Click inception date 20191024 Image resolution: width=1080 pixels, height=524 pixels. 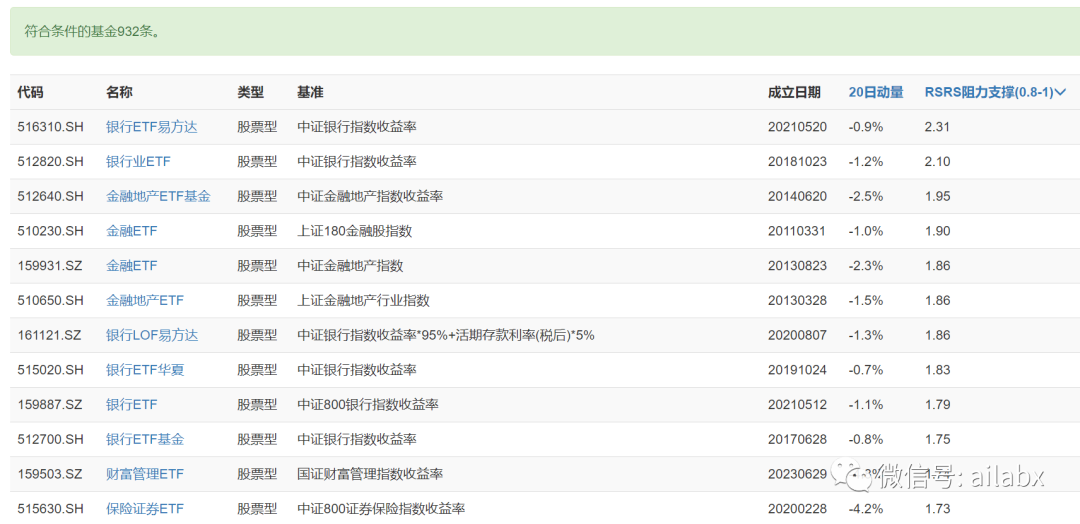pyautogui.click(x=797, y=370)
